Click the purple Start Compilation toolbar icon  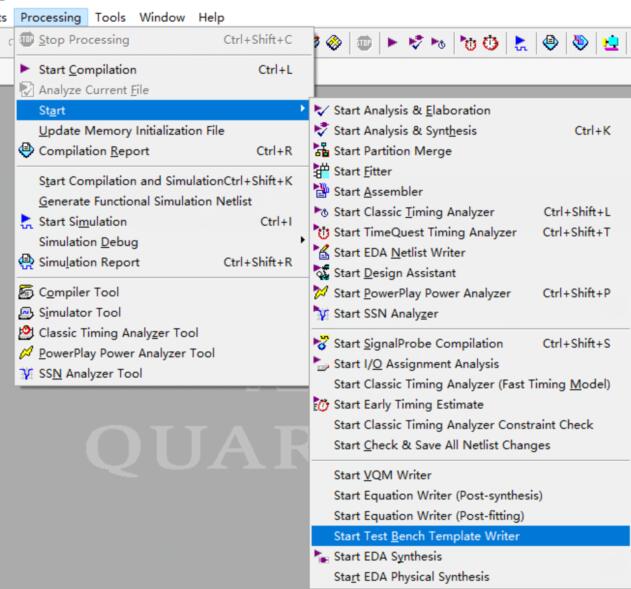(392, 42)
